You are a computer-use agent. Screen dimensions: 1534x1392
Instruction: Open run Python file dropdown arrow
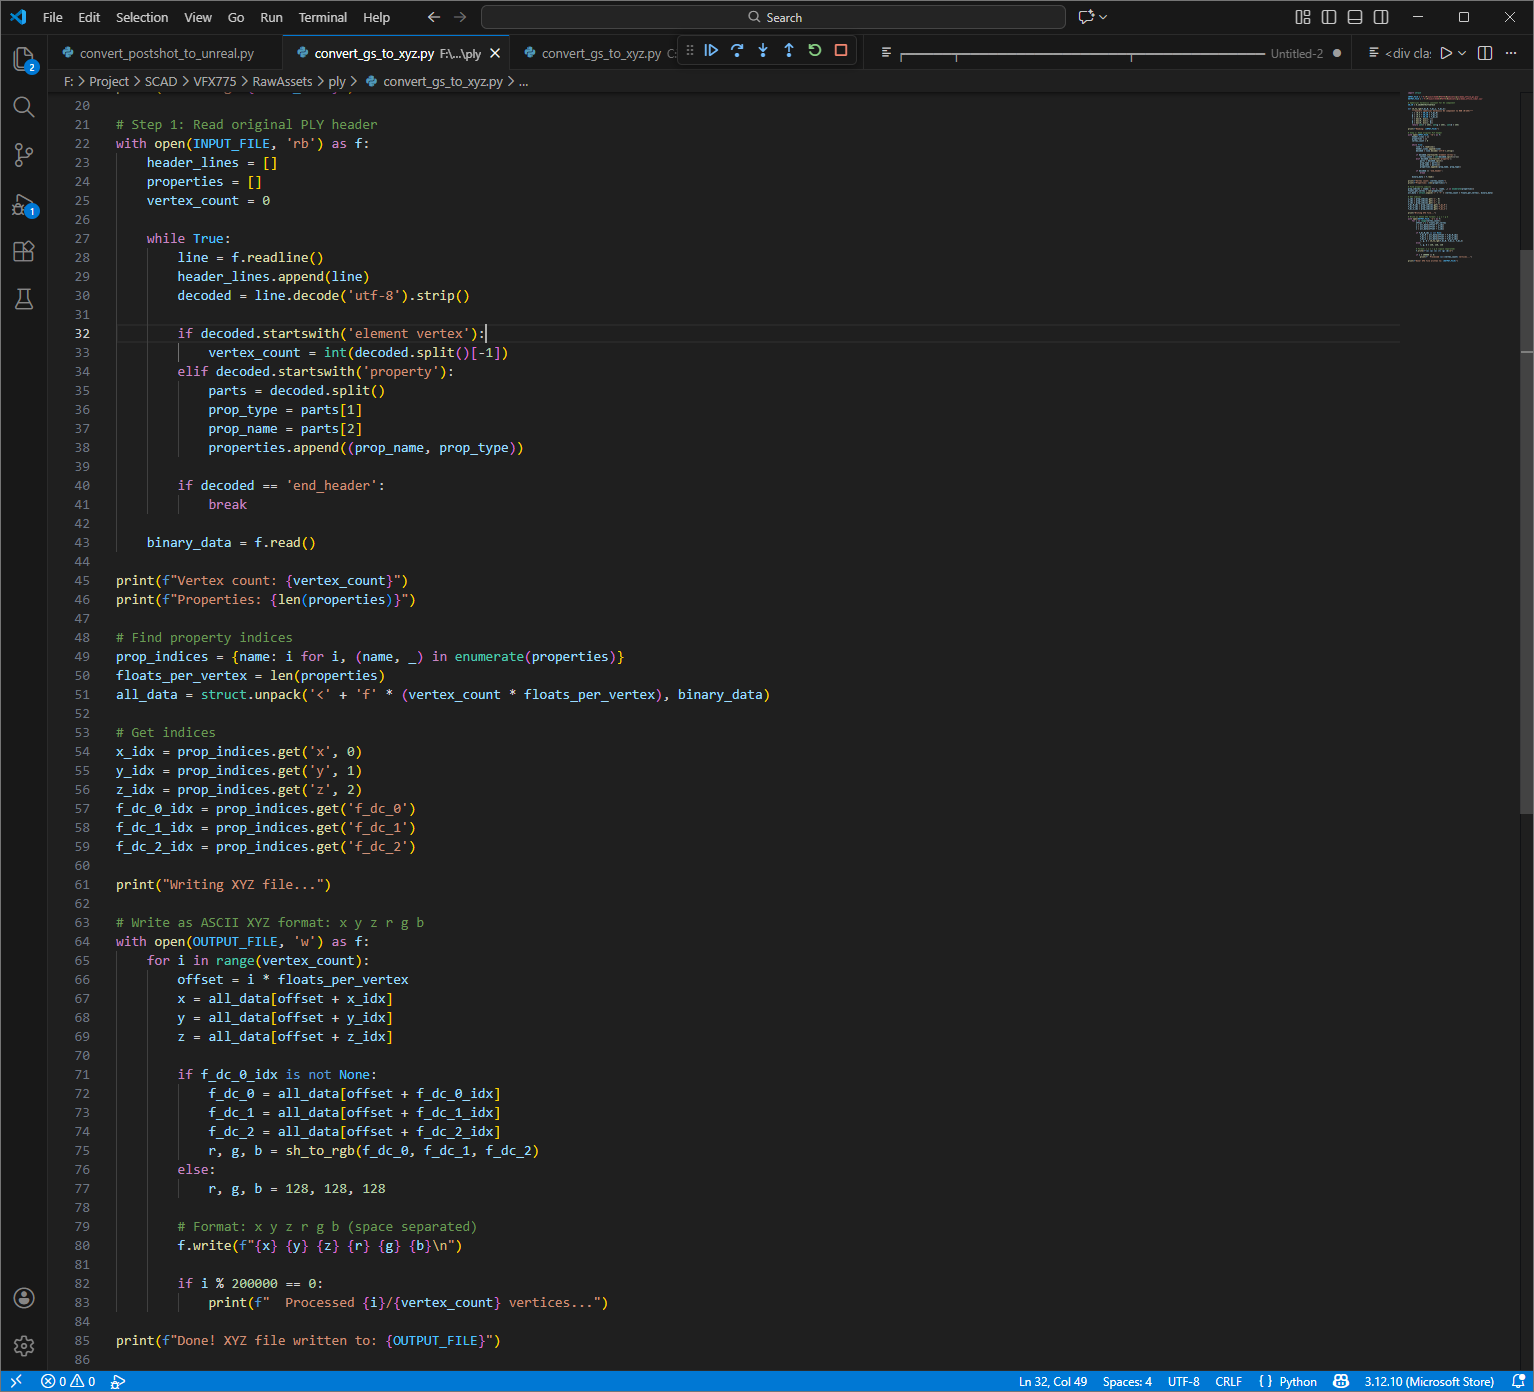click(x=1463, y=54)
